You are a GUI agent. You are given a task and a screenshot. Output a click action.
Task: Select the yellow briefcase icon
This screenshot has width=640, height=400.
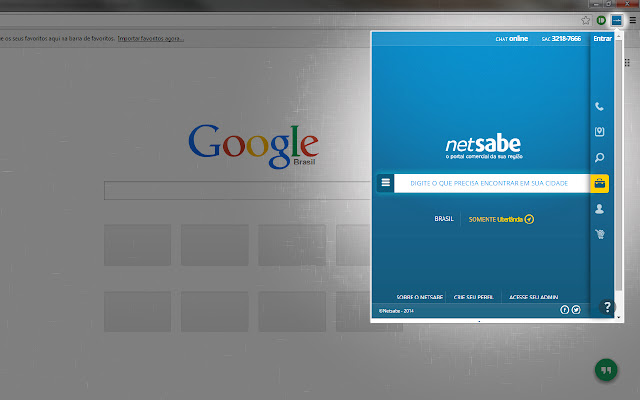coord(600,184)
